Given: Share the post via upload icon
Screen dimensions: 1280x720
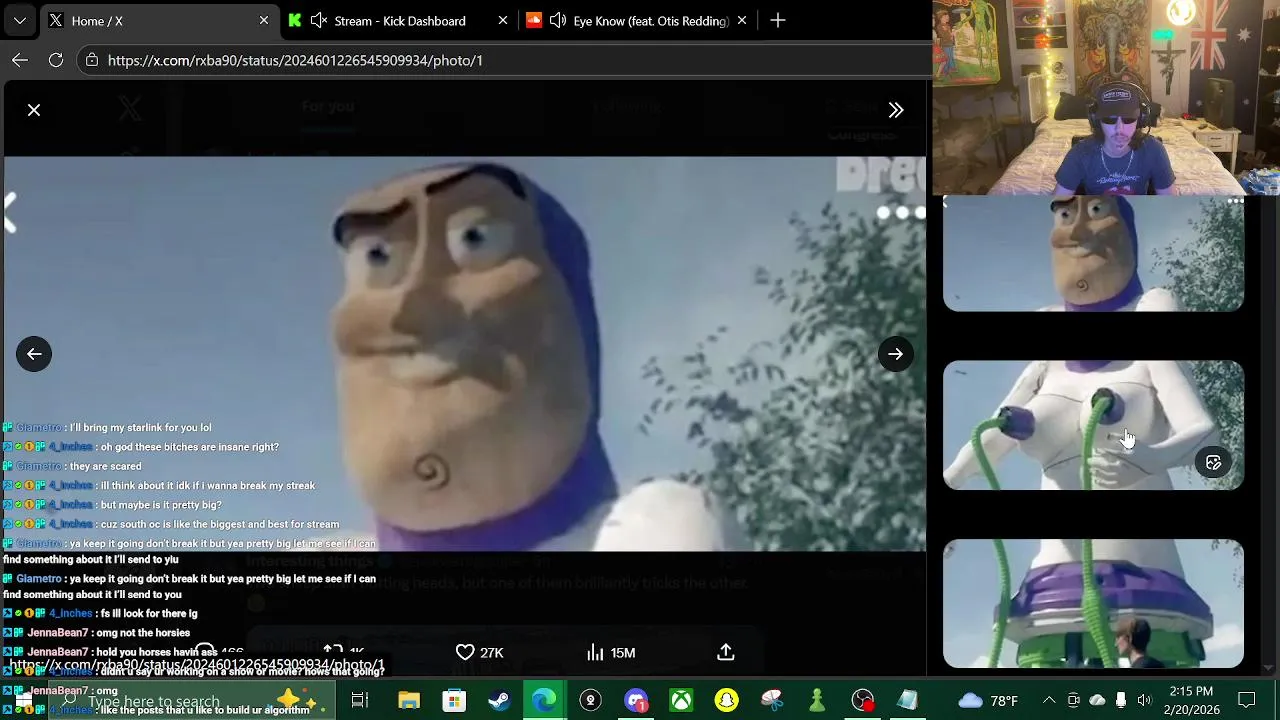Looking at the screenshot, I should tap(726, 652).
